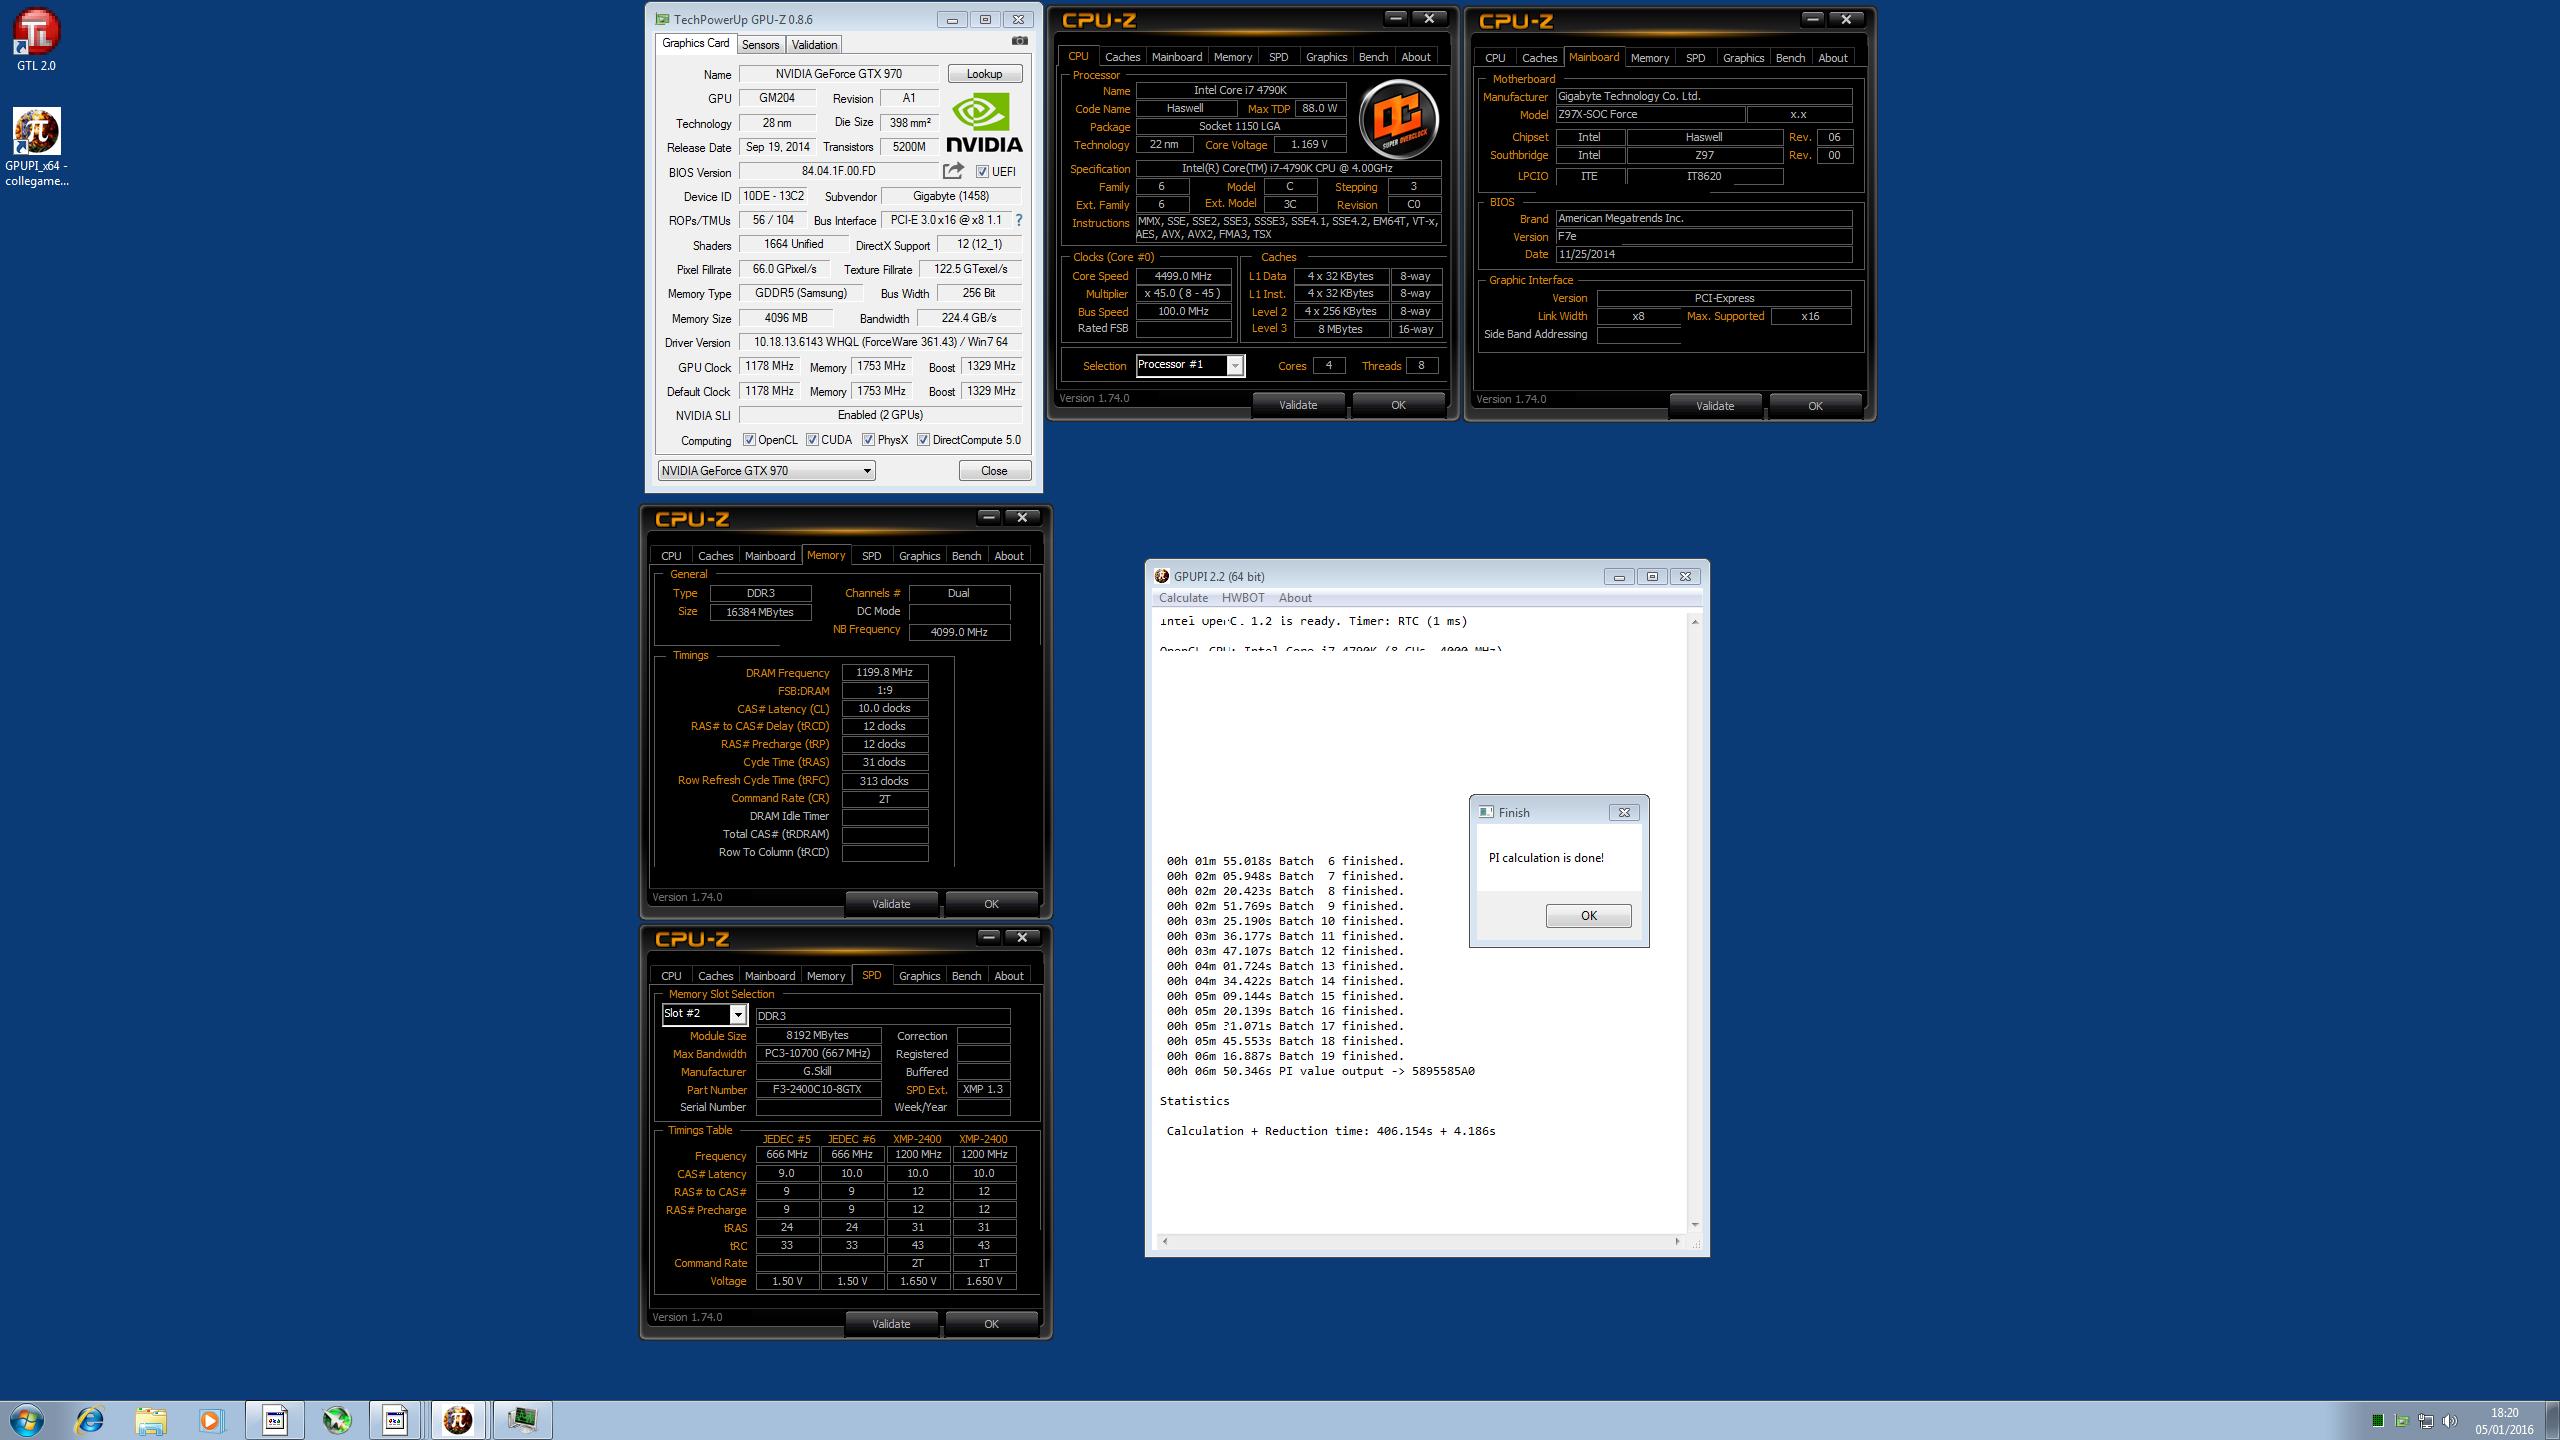Click the Super Overclock logo in CPU-Z
Viewport: 2560px width, 1440px height.
click(1399, 120)
